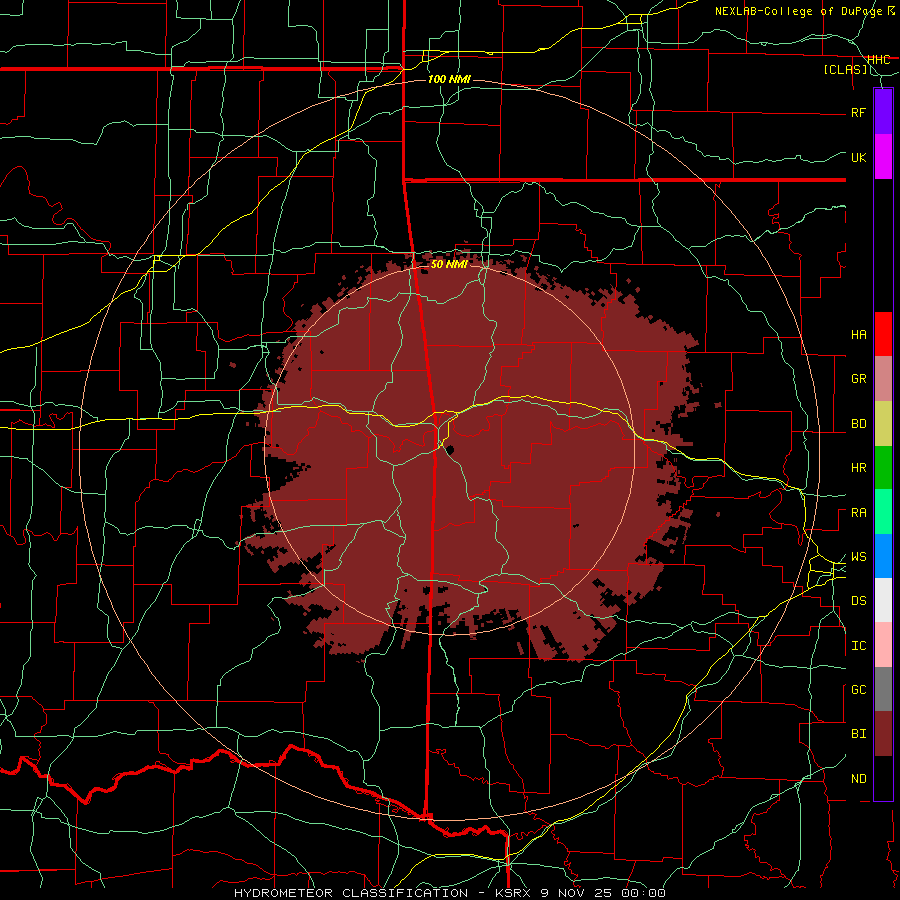Click the IC pink legend swatch
Image resolution: width=900 pixels, height=900 pixels.
[883, 645]
